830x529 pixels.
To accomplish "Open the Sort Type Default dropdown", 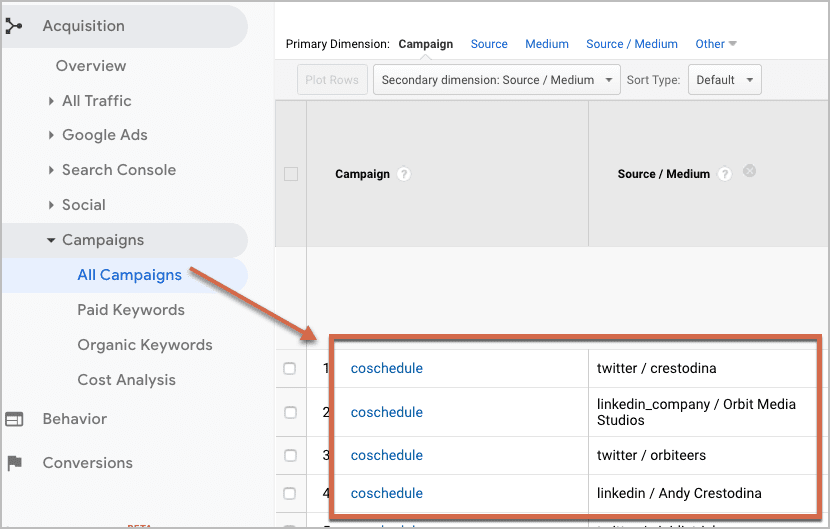I will coord(724,80).
